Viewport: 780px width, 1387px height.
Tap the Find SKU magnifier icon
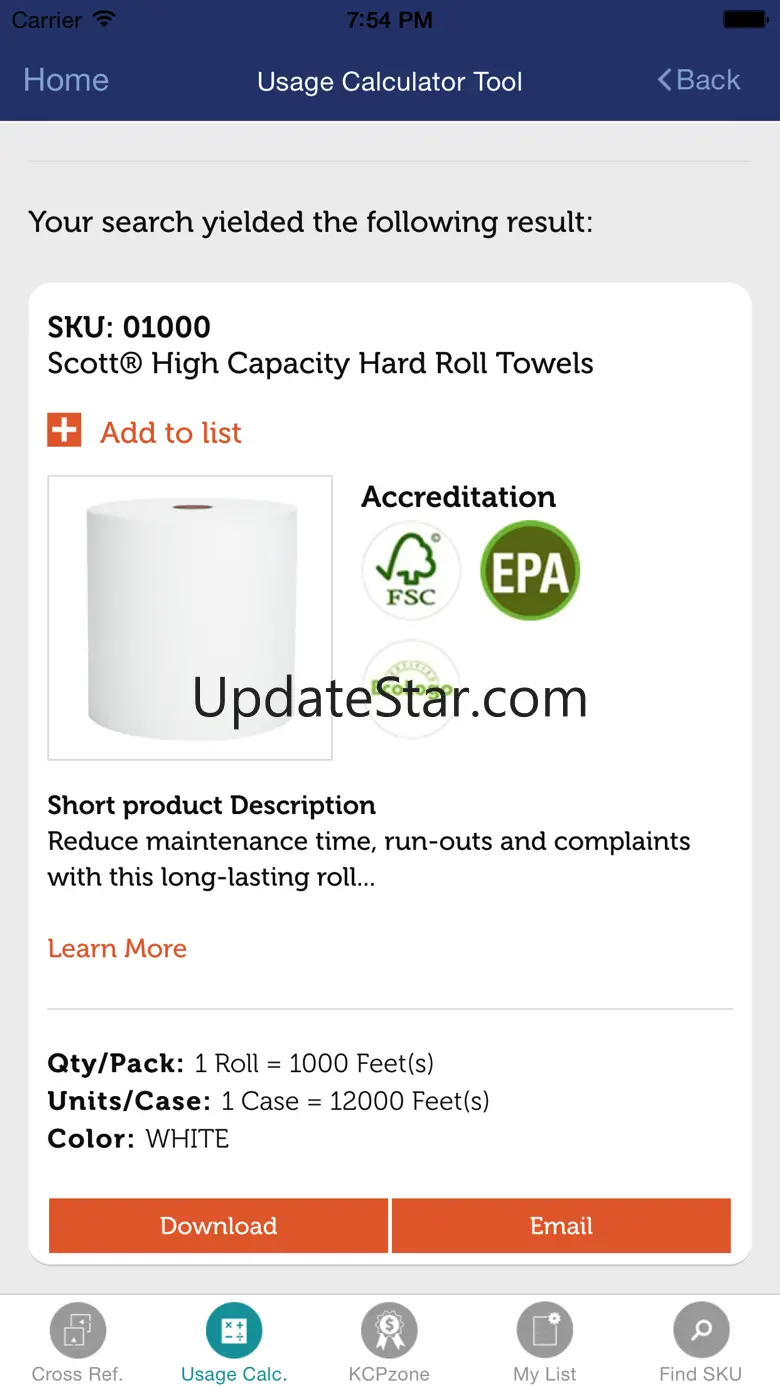click(x=701, y=1331)
